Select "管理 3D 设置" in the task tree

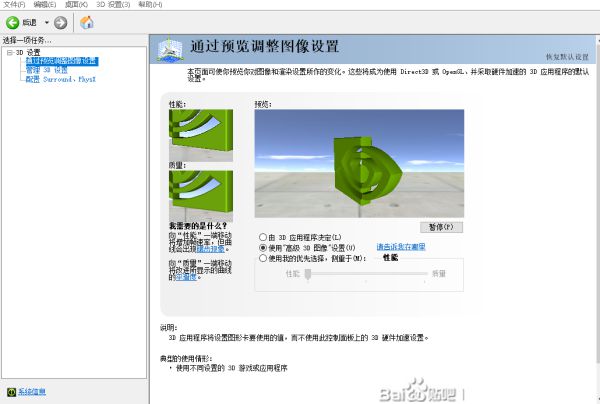pos(46,71)
